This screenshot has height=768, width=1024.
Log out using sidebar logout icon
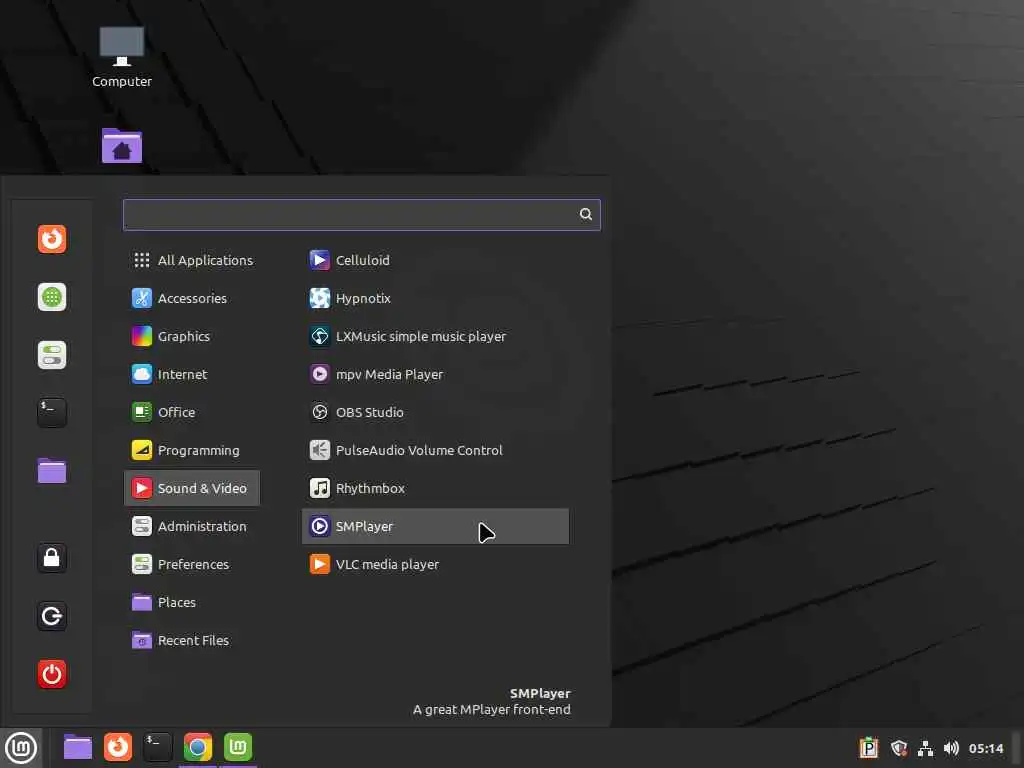click(x=52, y=616)
